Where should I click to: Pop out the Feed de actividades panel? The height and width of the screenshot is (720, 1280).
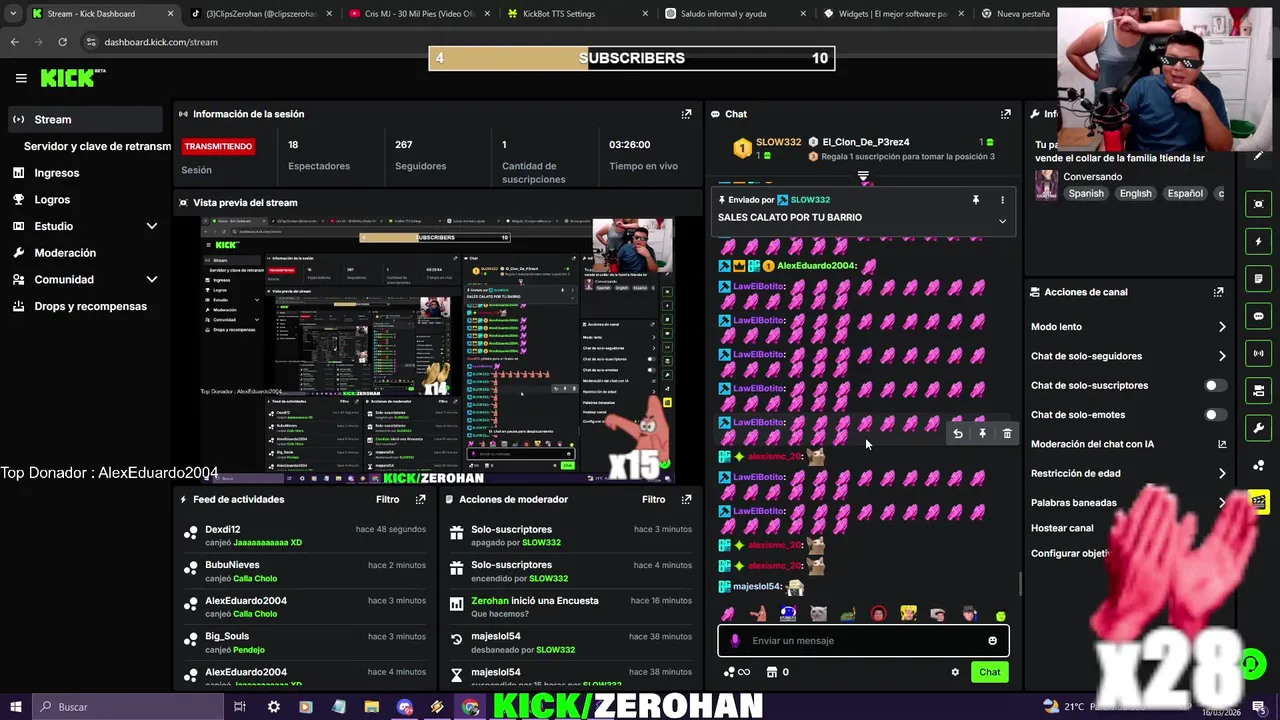[x=420, y=499]
